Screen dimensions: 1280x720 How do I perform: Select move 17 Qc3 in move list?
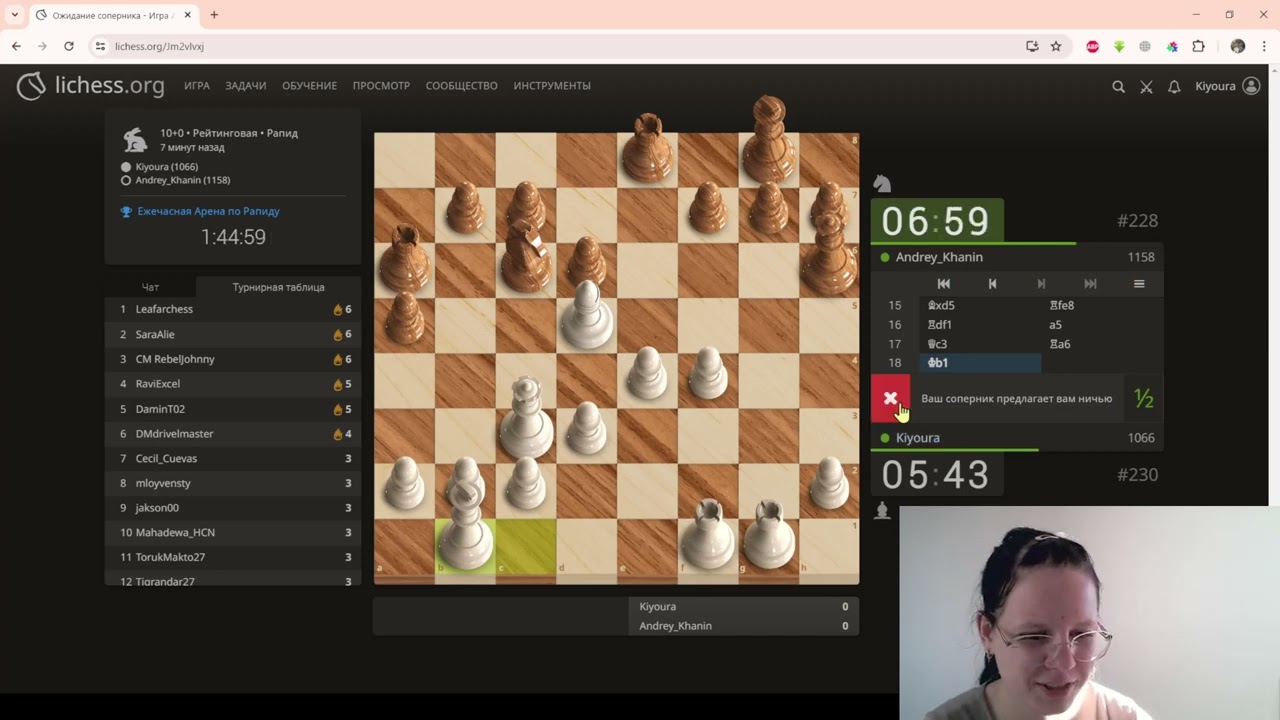click(979, 344)
